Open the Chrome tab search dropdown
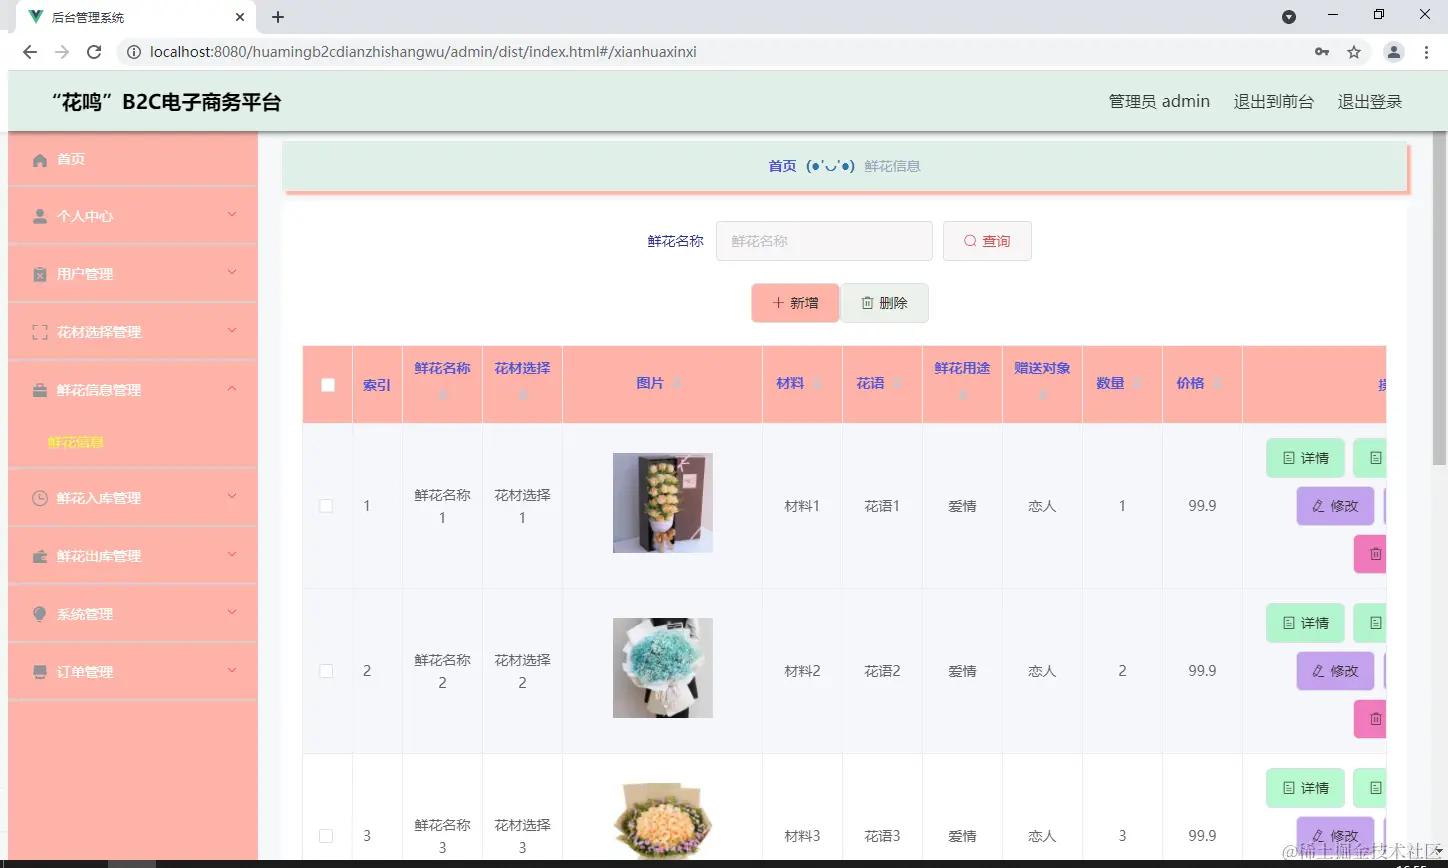 [x=1289, y=17]
